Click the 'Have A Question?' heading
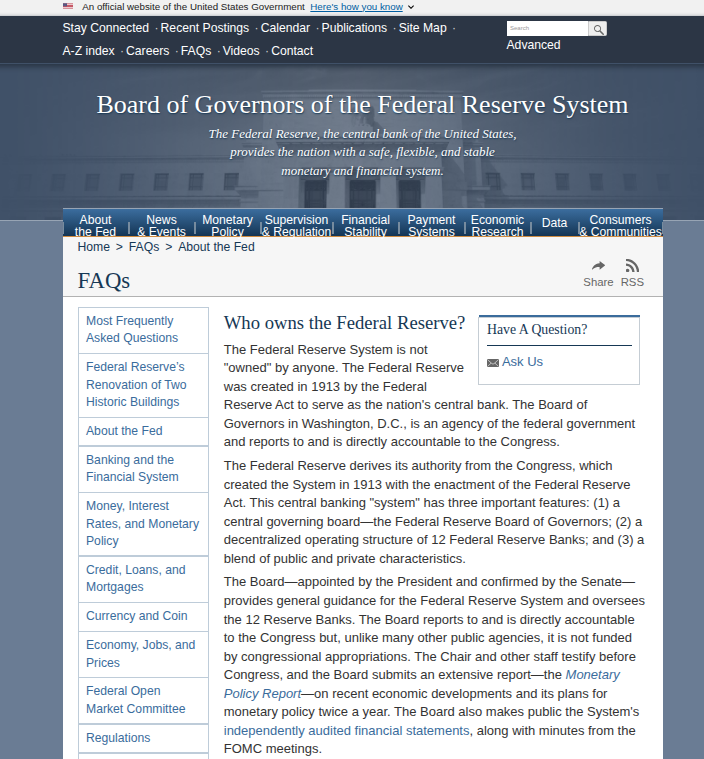704x759 pixels. [x=537, y=330]
